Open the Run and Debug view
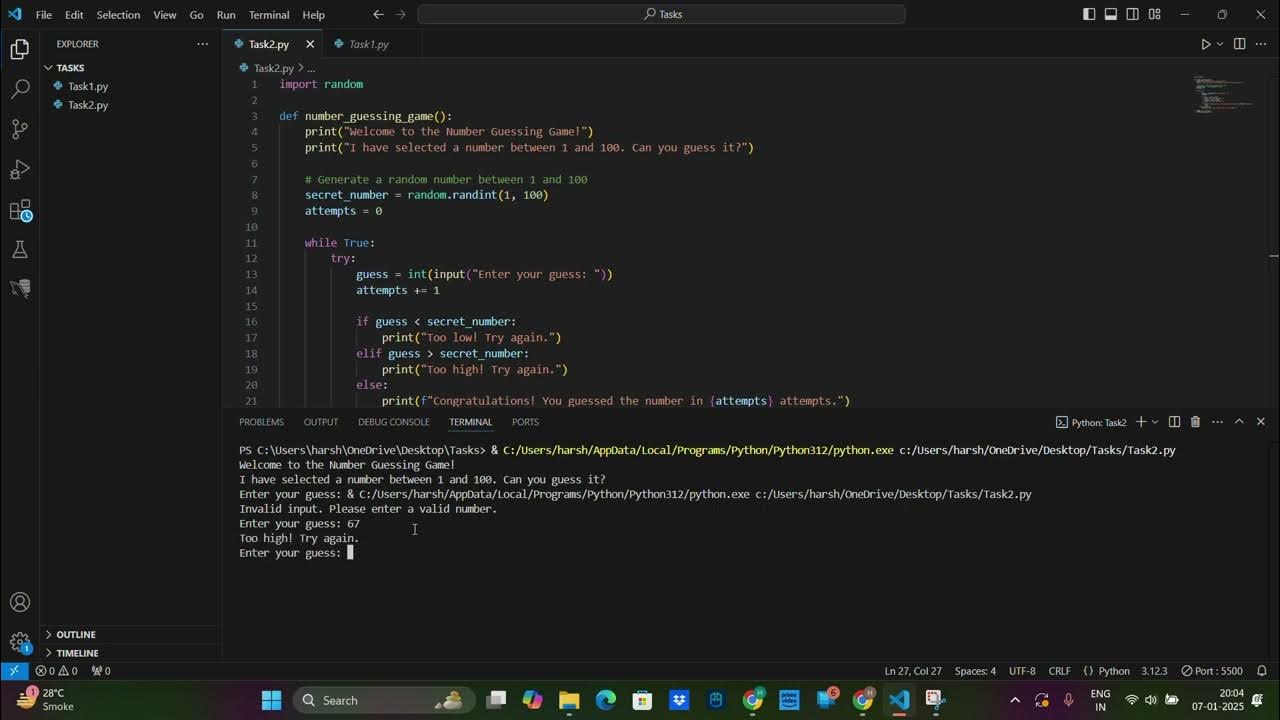This screenshot has width=1280, height=720. click(19, 169)
